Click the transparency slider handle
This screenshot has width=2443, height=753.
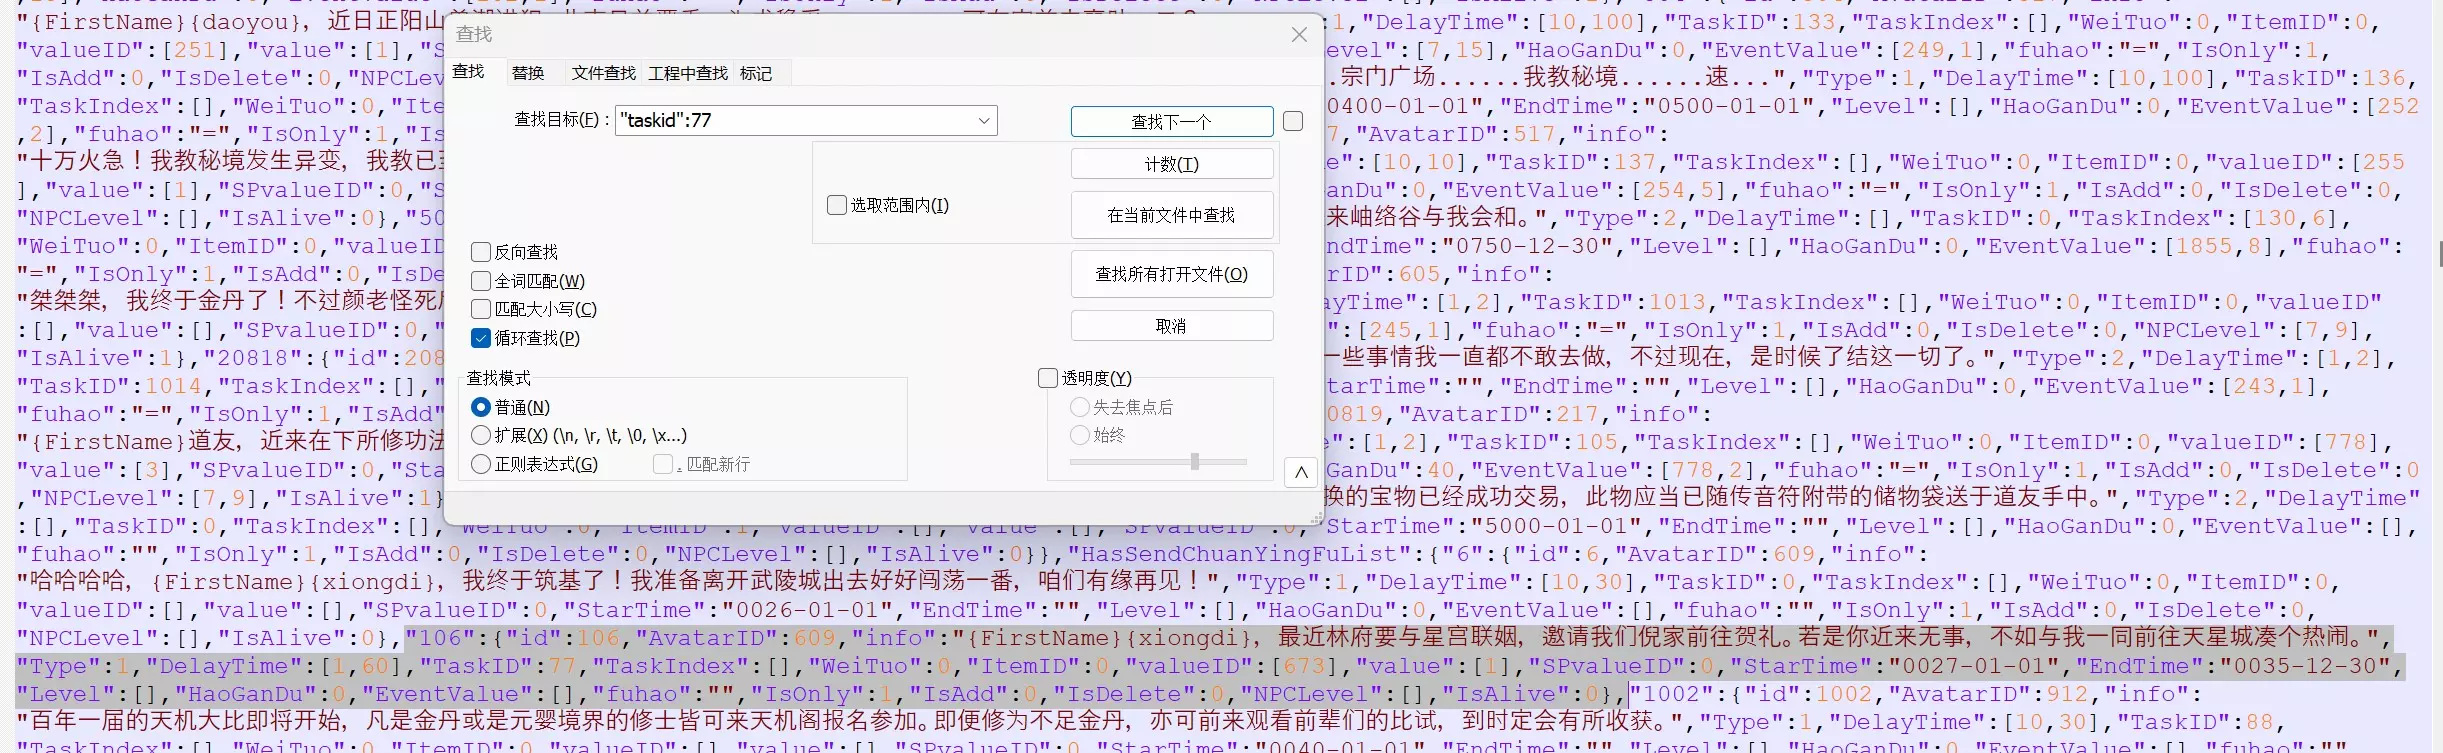click(x=1194, y=461)
